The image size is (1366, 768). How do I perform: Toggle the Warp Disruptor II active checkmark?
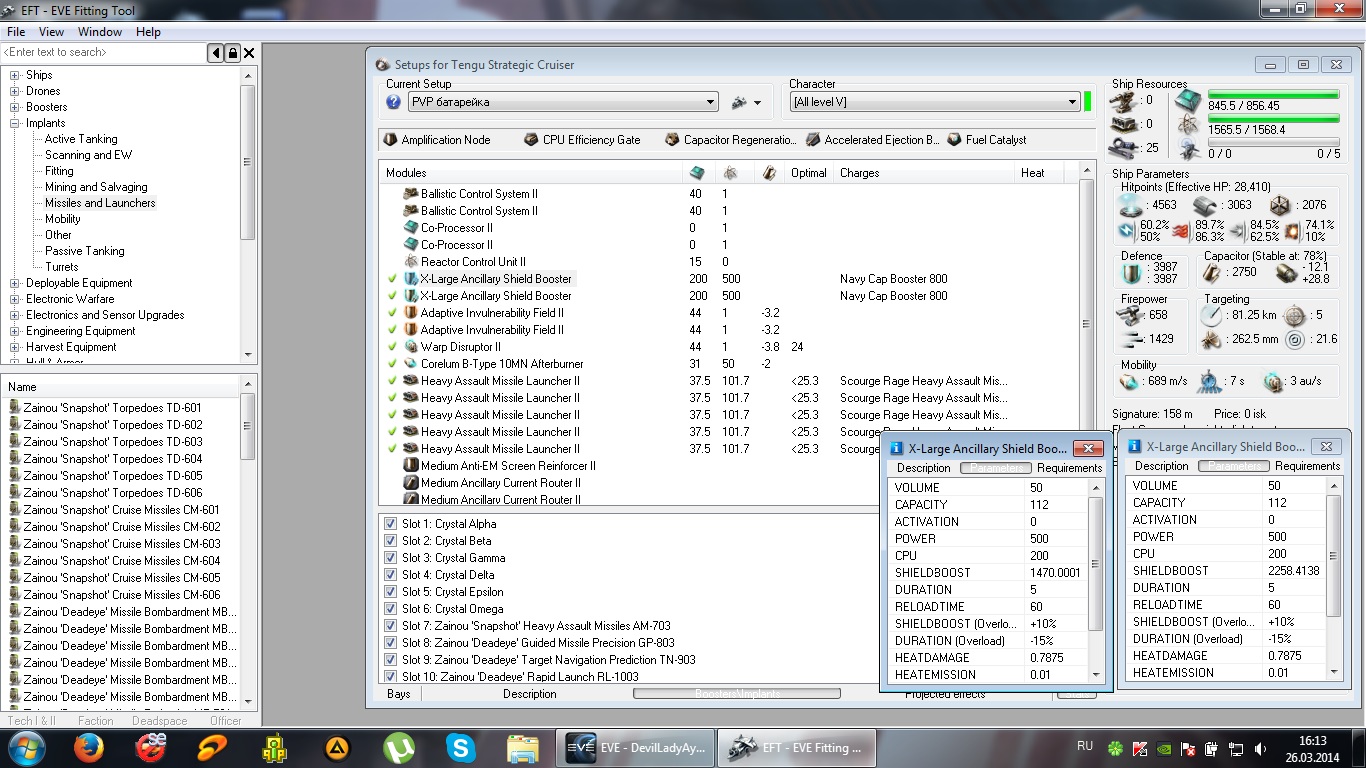tap(393, 347)
